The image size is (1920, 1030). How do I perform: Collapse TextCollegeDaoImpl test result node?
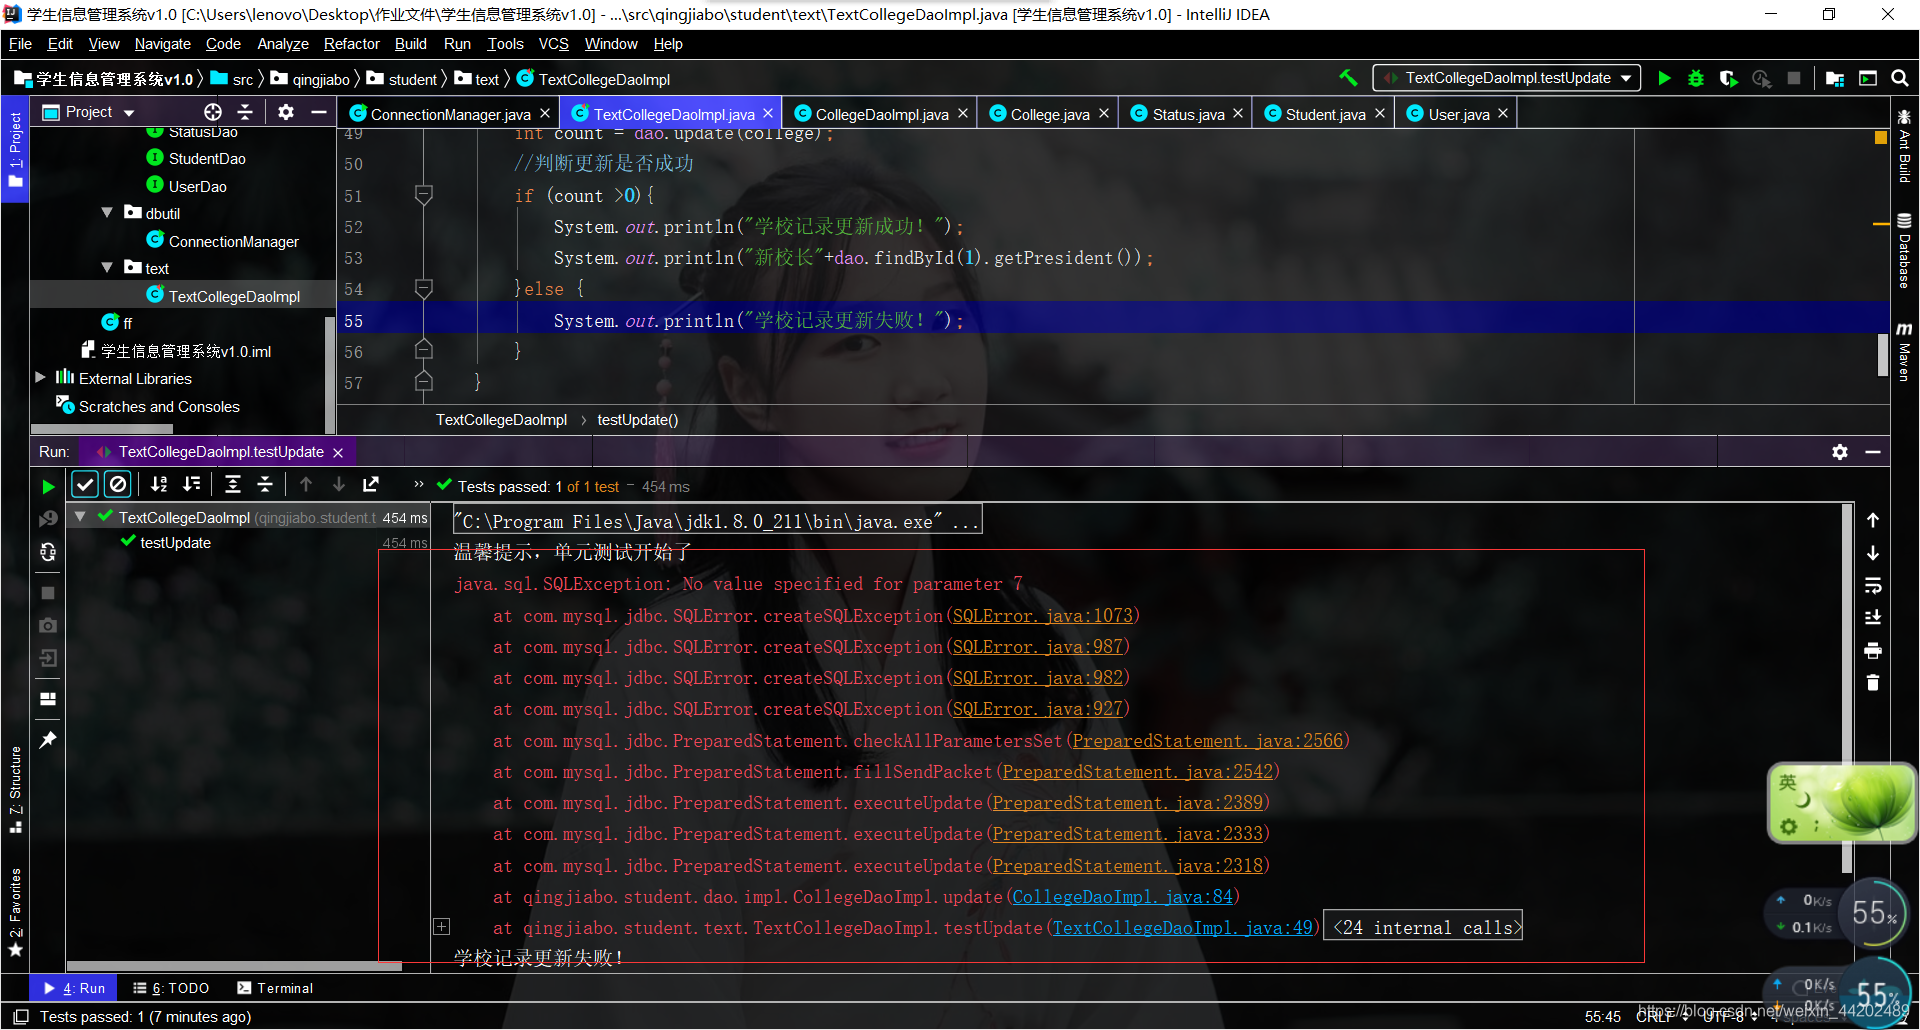pyautogui.click(x=81, y=517)
